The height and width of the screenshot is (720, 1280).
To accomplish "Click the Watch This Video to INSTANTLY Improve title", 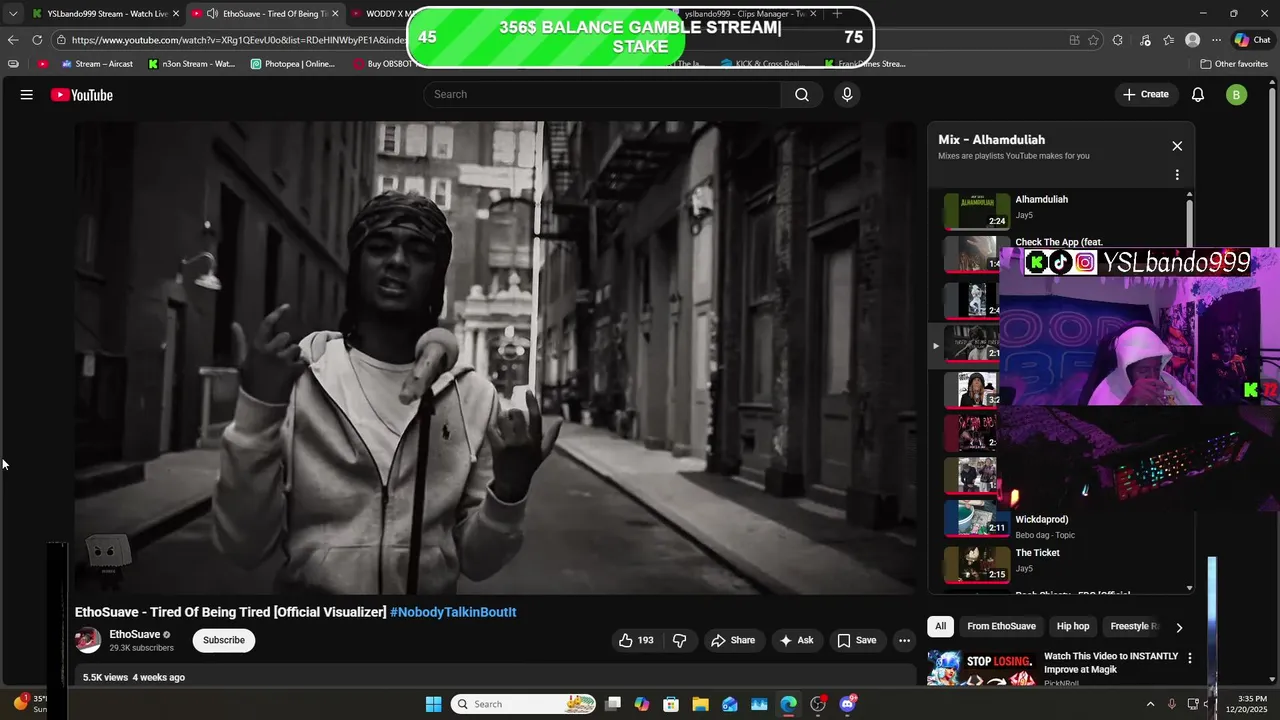I will coord(1111,663).
